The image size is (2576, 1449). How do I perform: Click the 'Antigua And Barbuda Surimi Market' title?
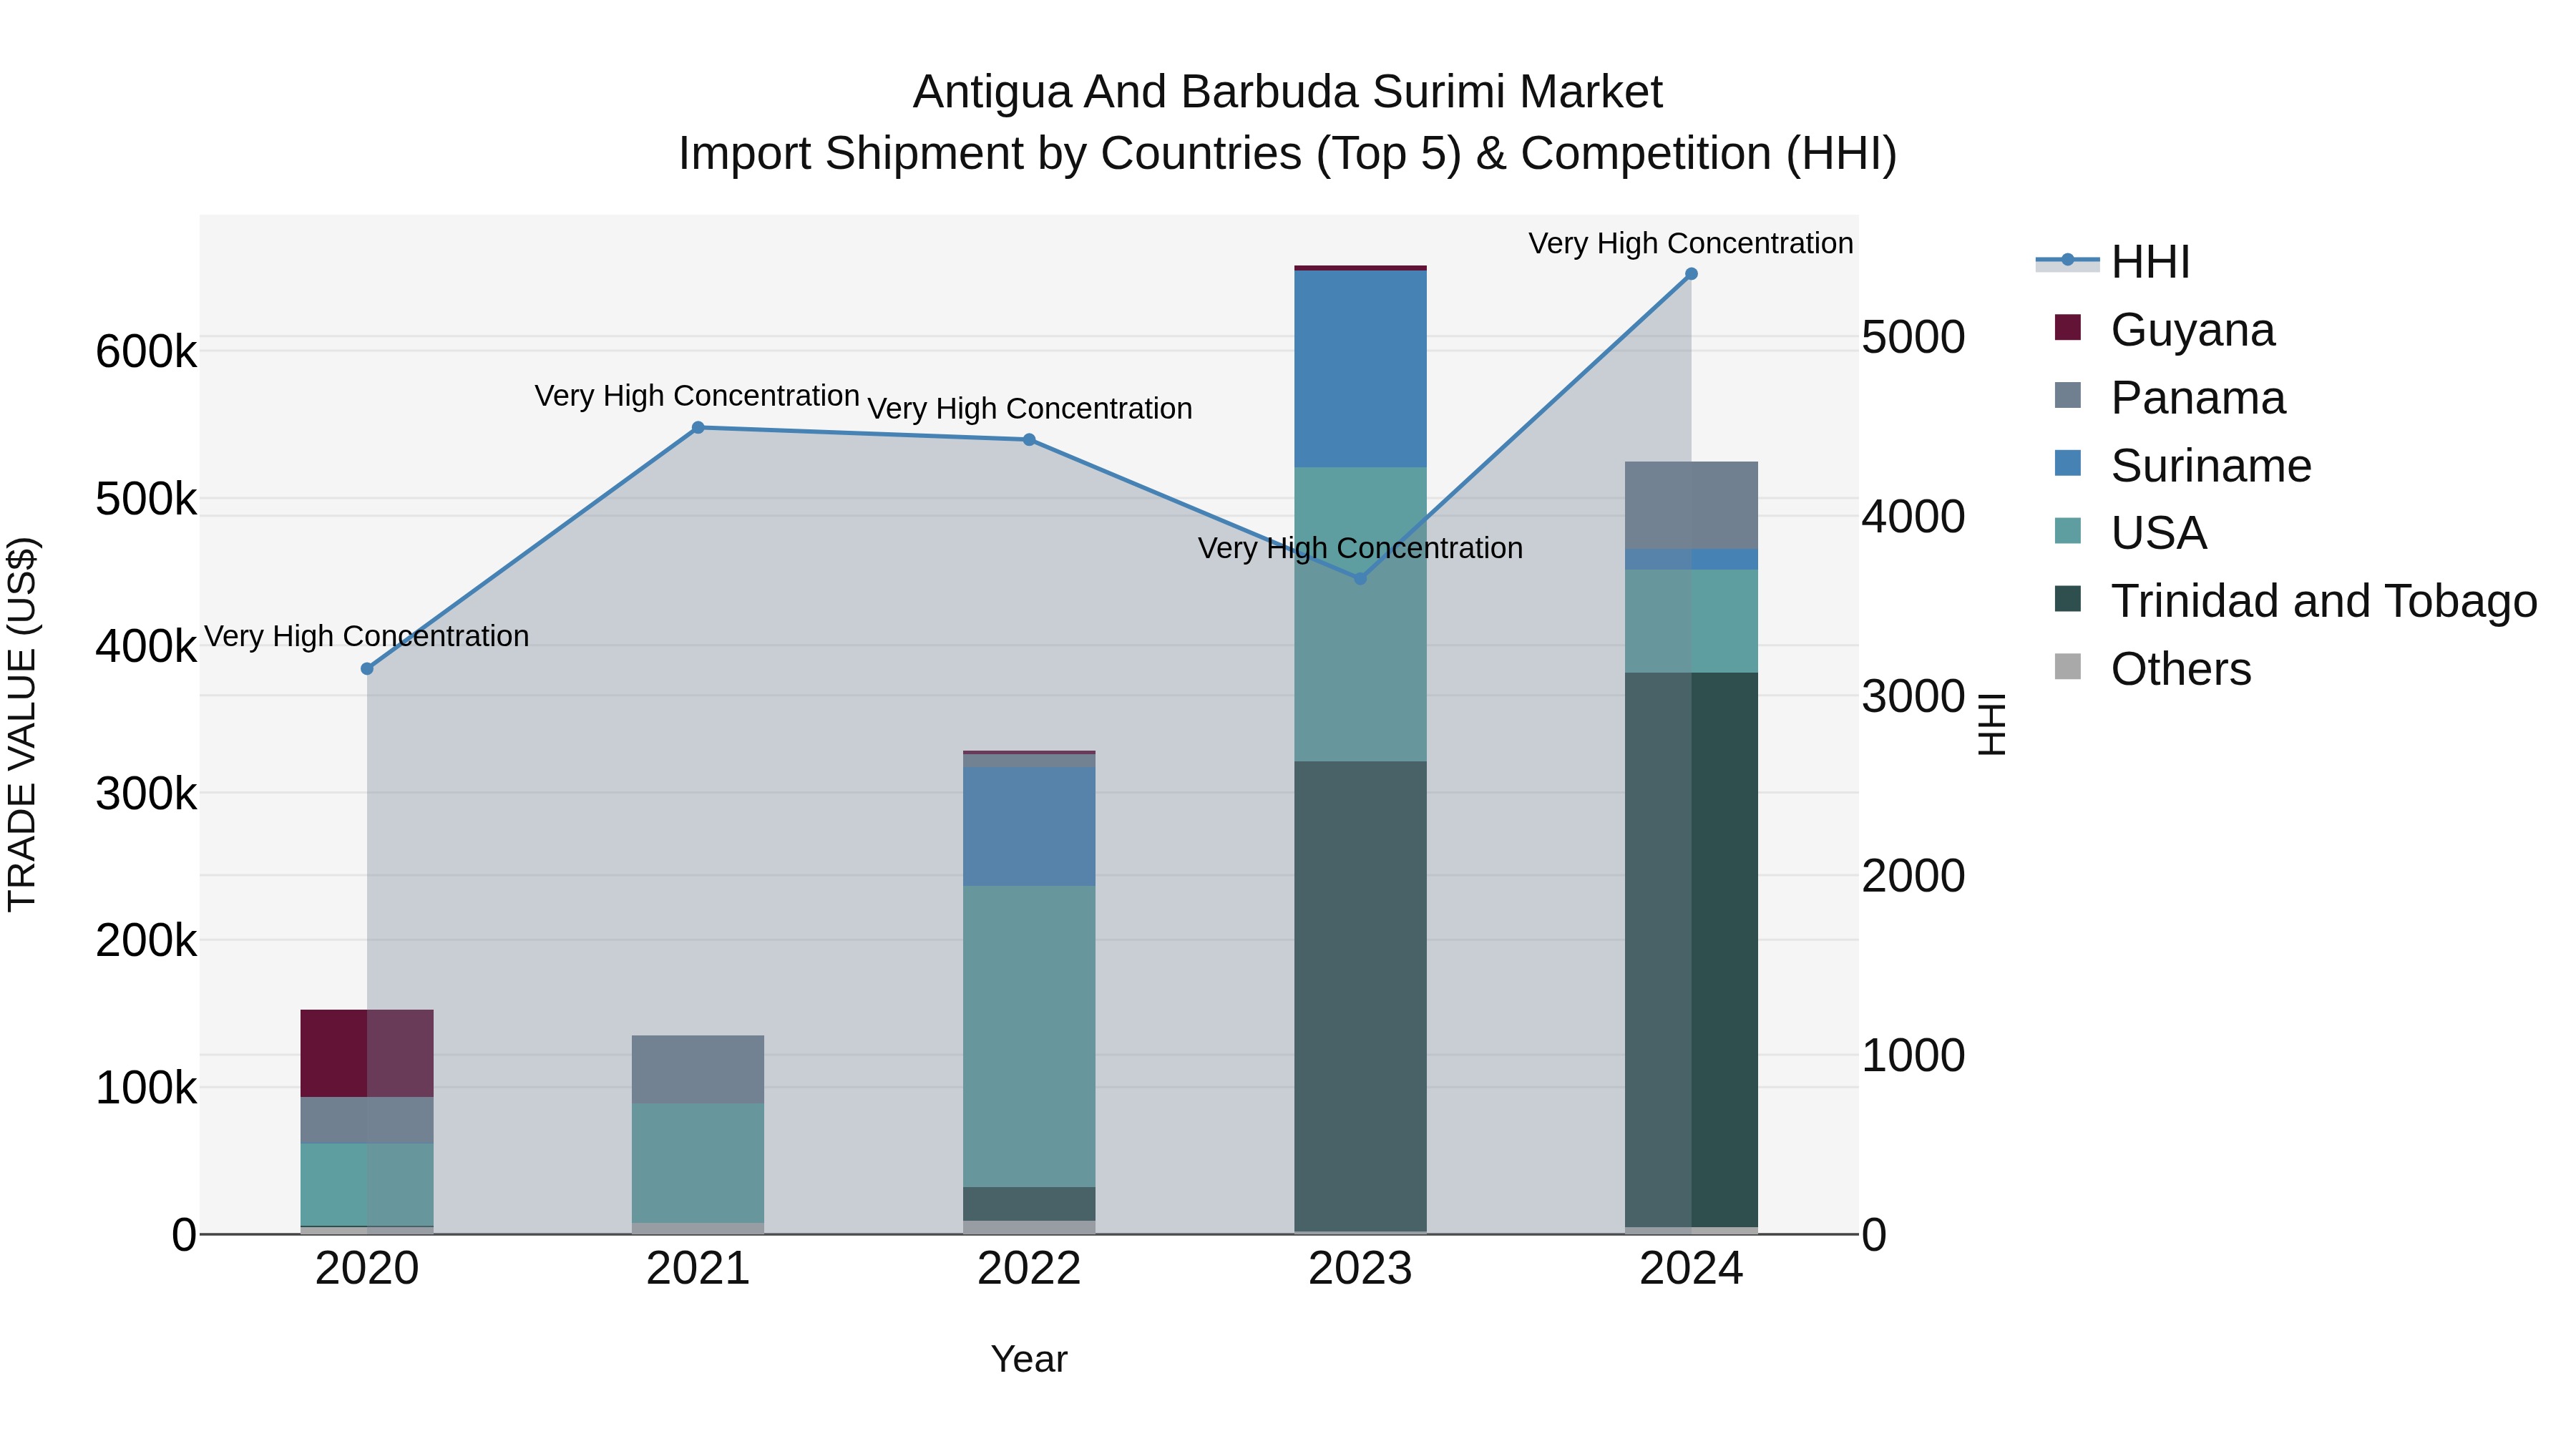coord(1288,92)
